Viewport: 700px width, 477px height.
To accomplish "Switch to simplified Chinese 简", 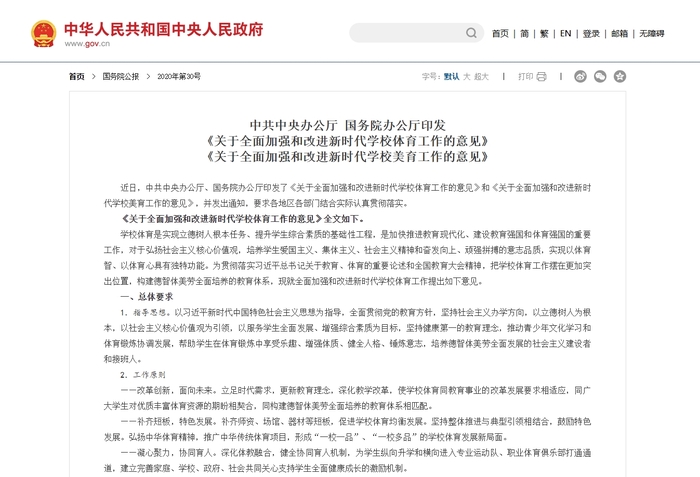I will coord(525,33).
